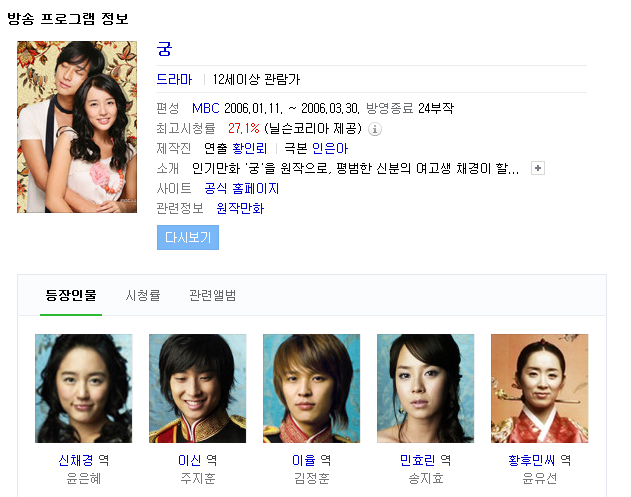631x497 pixels.
Task: Click the 신채경 character photo
Action: click(83, 388)
